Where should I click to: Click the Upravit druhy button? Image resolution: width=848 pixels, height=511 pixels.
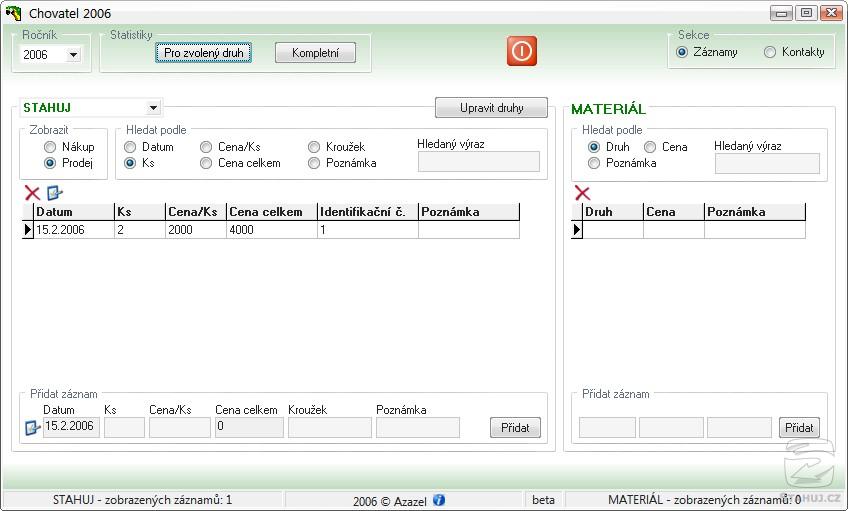[491, 108]
